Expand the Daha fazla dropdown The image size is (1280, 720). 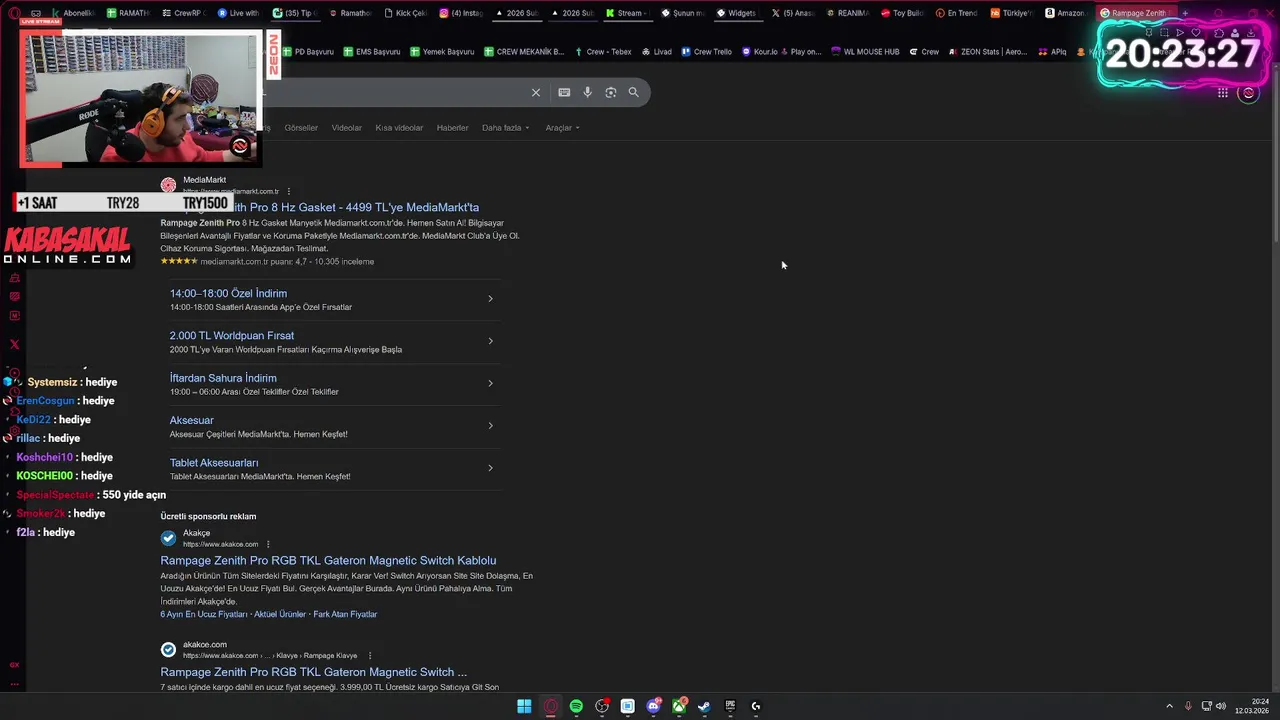tap(505, 128)
